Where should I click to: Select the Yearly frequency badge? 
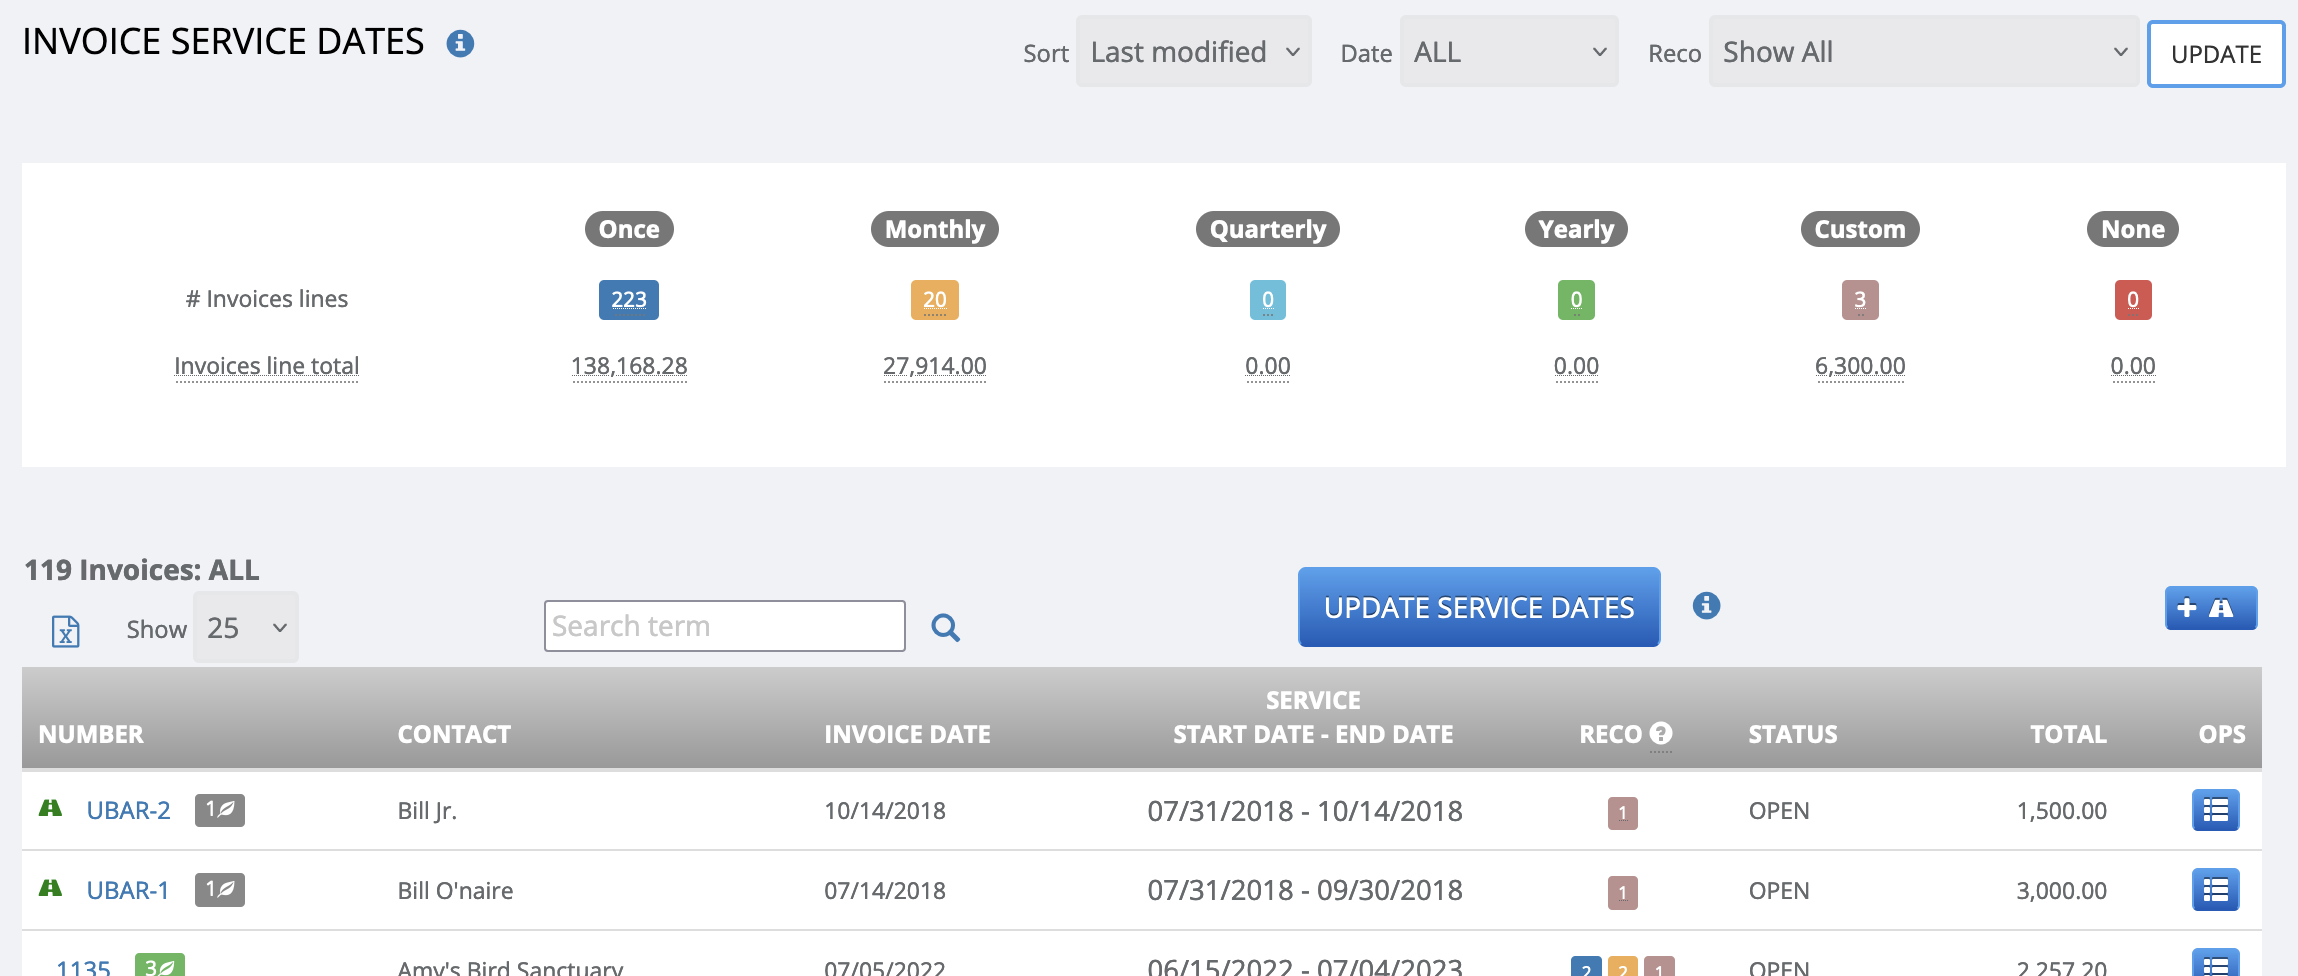click(1576, 229)
